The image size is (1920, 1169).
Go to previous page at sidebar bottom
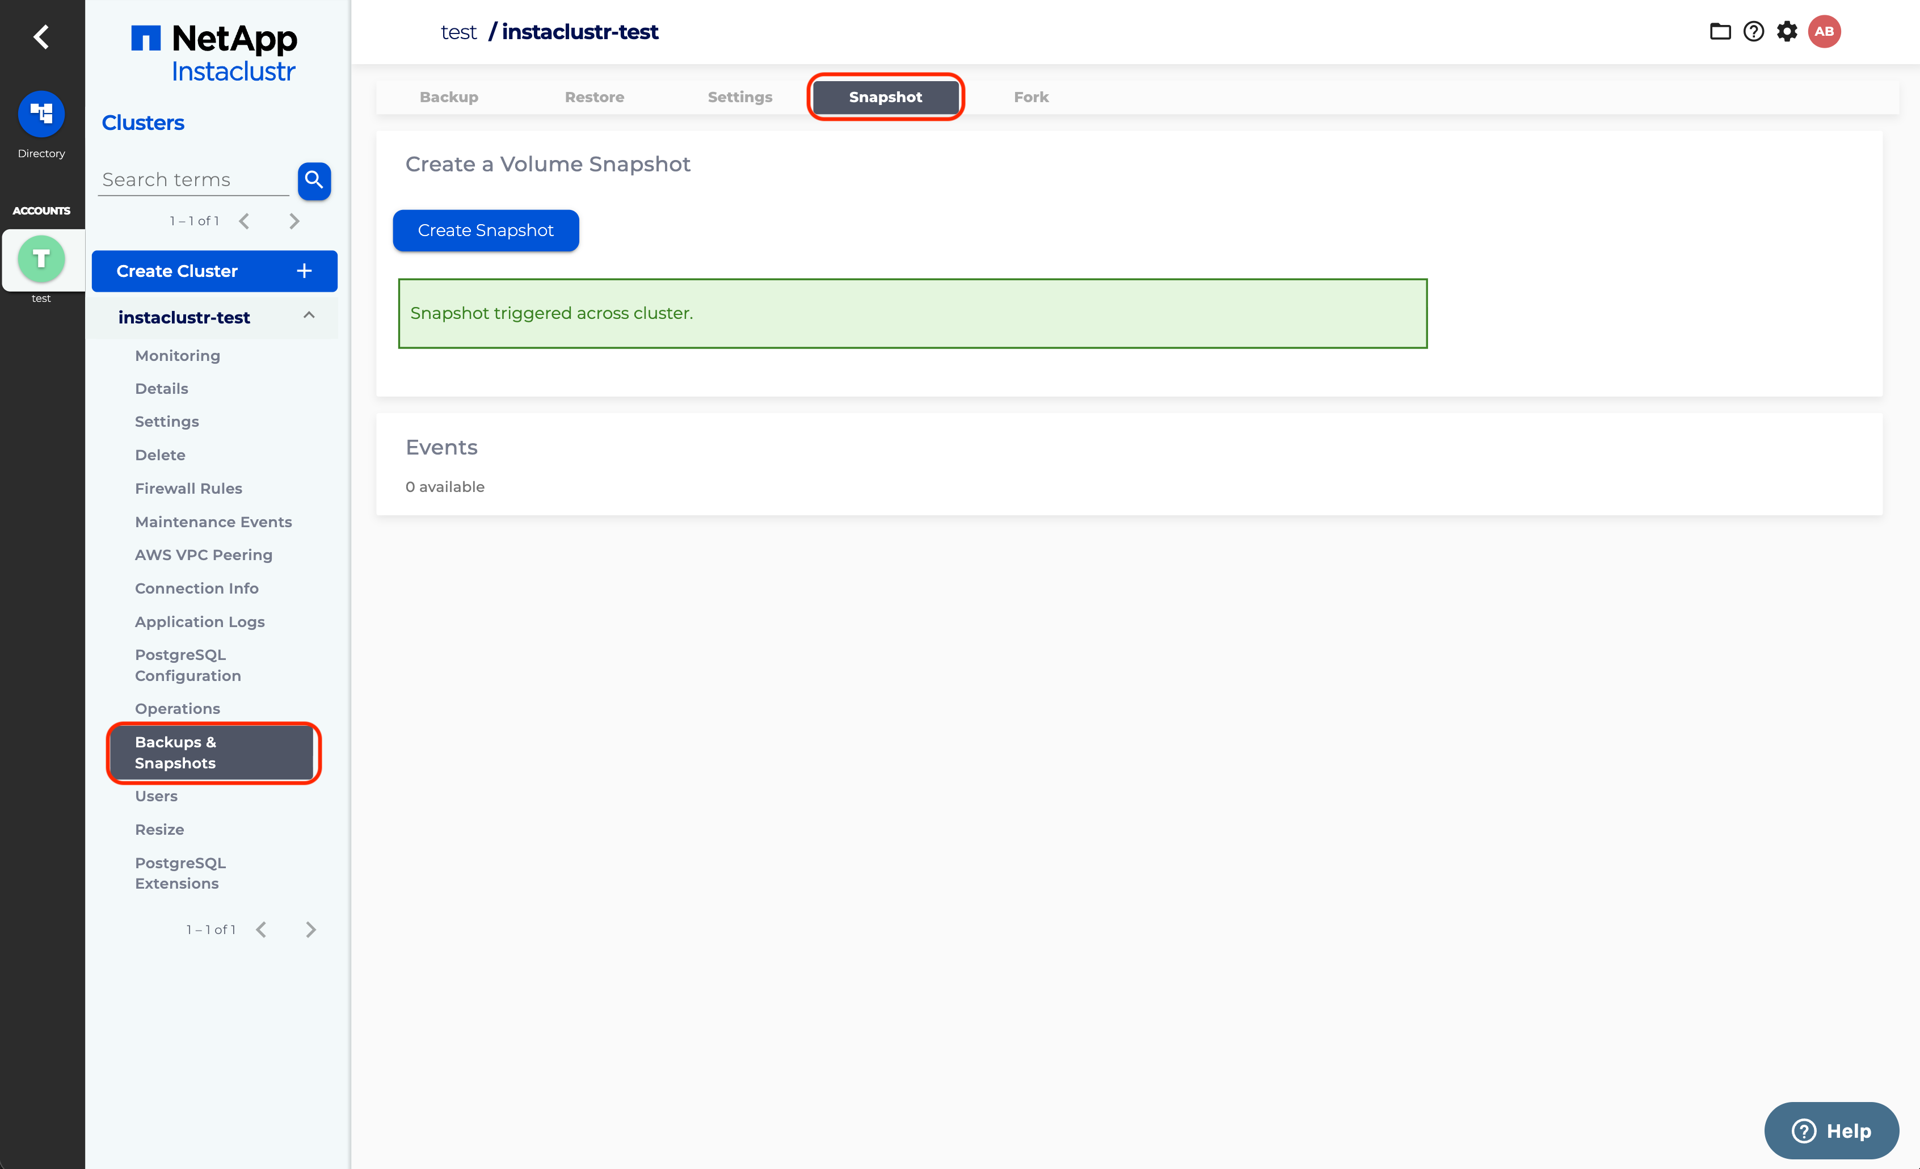261,930
